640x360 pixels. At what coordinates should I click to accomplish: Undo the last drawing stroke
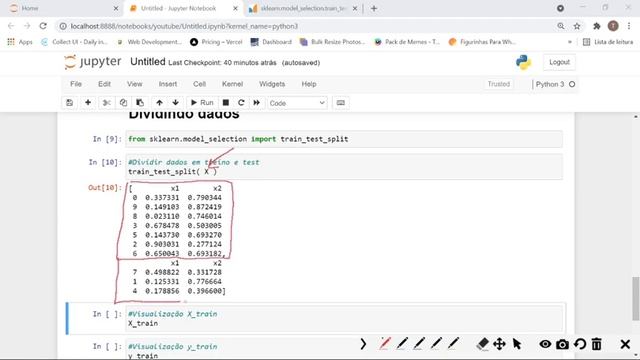[580, 344]
